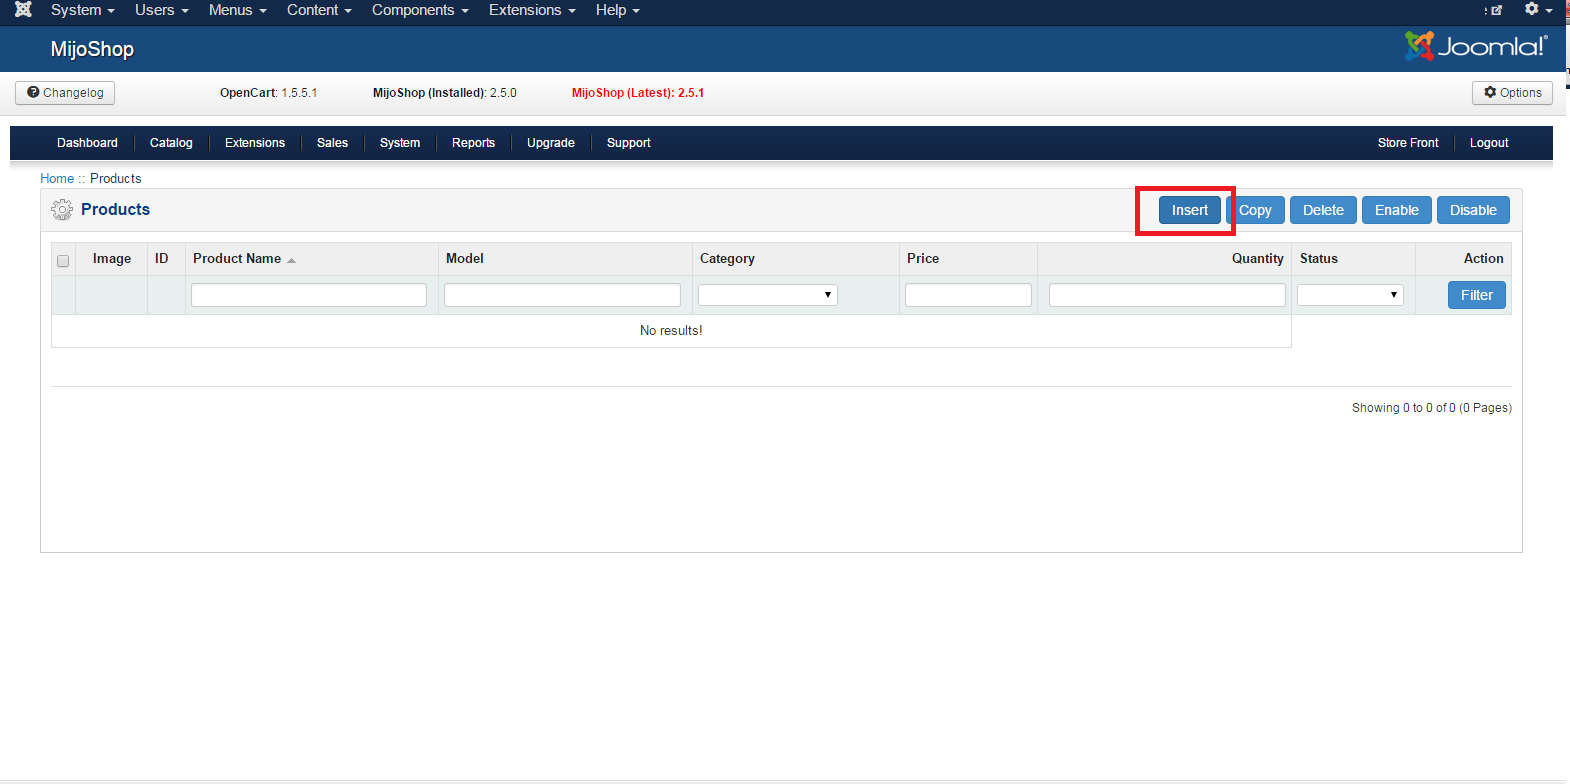This screenshot has width=1570, height=784.
Task: Click the 'OpenCart: 1.5.5.1' text
Action: pos(268,93)
